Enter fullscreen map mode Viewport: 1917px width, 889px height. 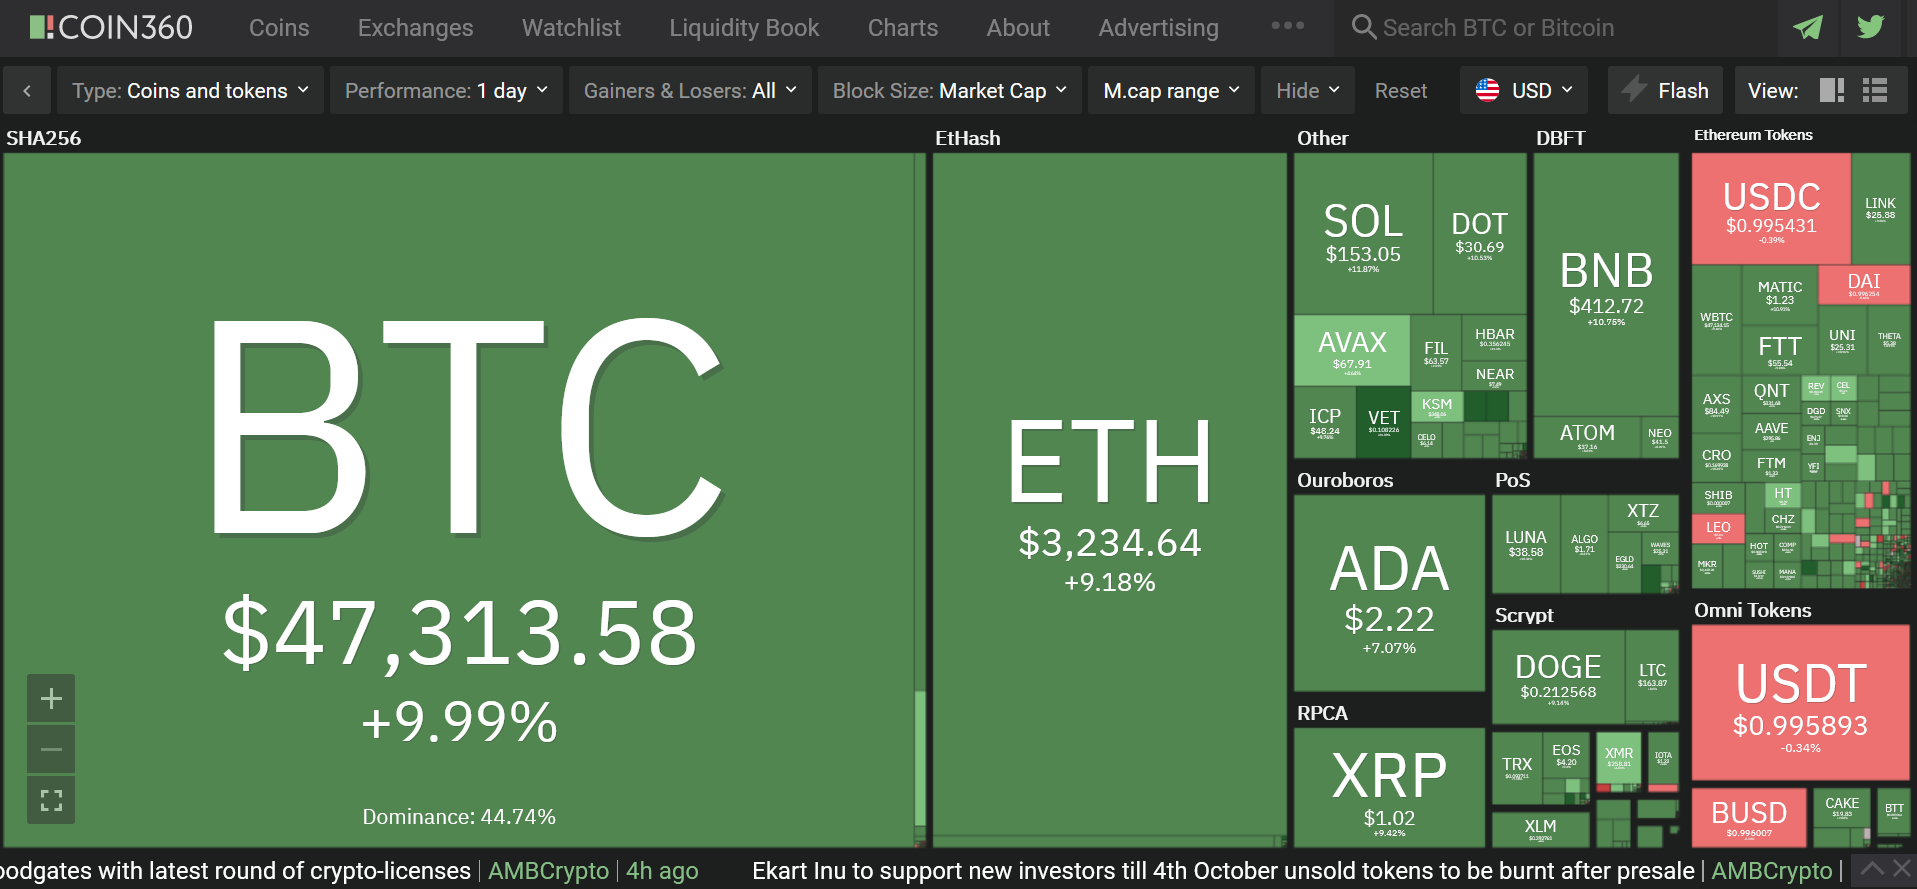(x=51, y=800)
